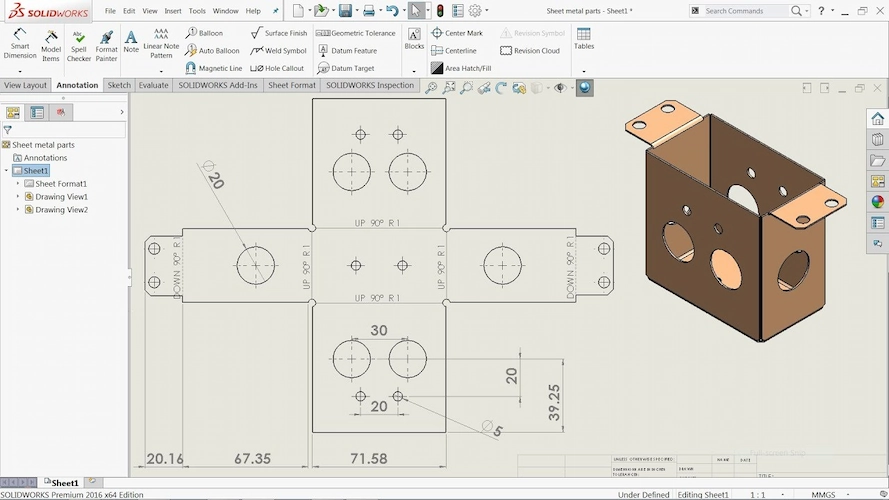The height and width of the screenshot is (500, 889).
Task: Click the Rebuild traffic light icon
Action: [x=440, y=10]
